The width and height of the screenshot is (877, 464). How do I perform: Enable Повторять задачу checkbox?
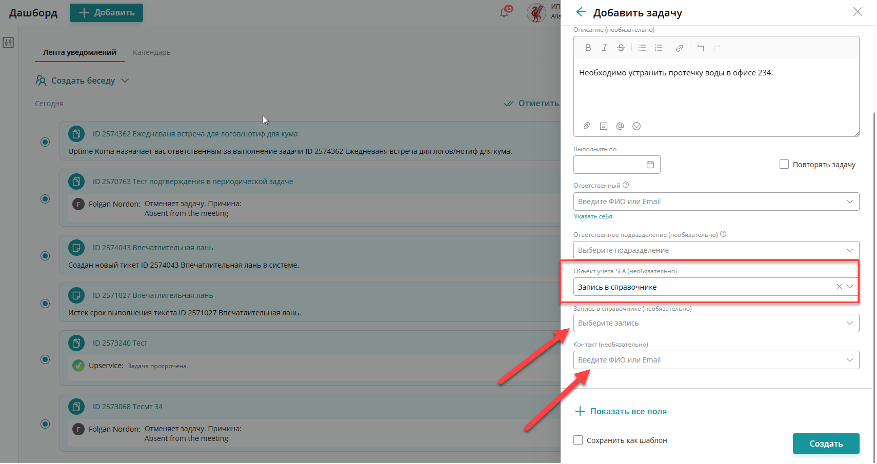[784, 164]
